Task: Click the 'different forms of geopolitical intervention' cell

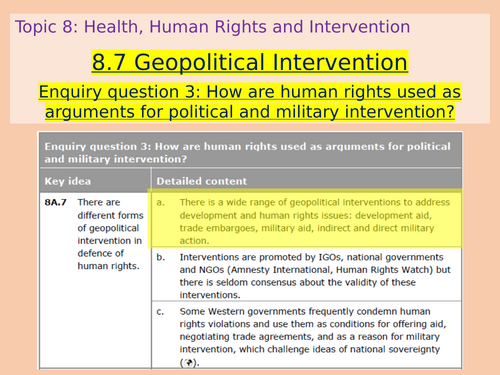Action: (110, 234)
